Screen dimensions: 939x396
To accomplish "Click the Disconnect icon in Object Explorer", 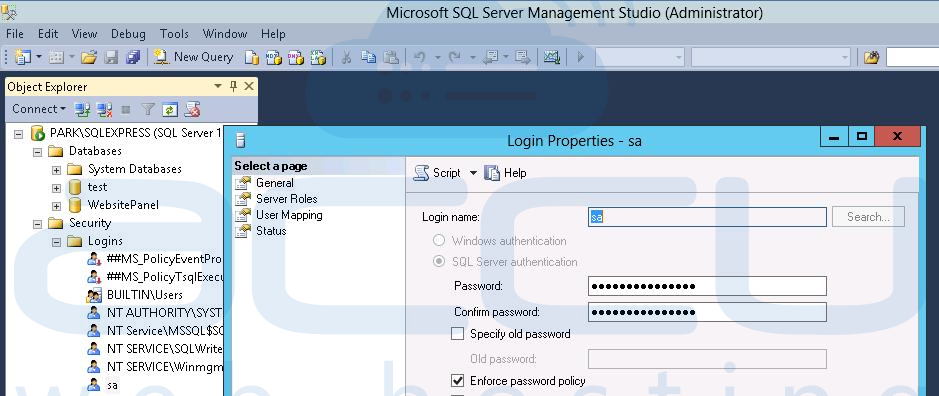I will tap(104, 109).
